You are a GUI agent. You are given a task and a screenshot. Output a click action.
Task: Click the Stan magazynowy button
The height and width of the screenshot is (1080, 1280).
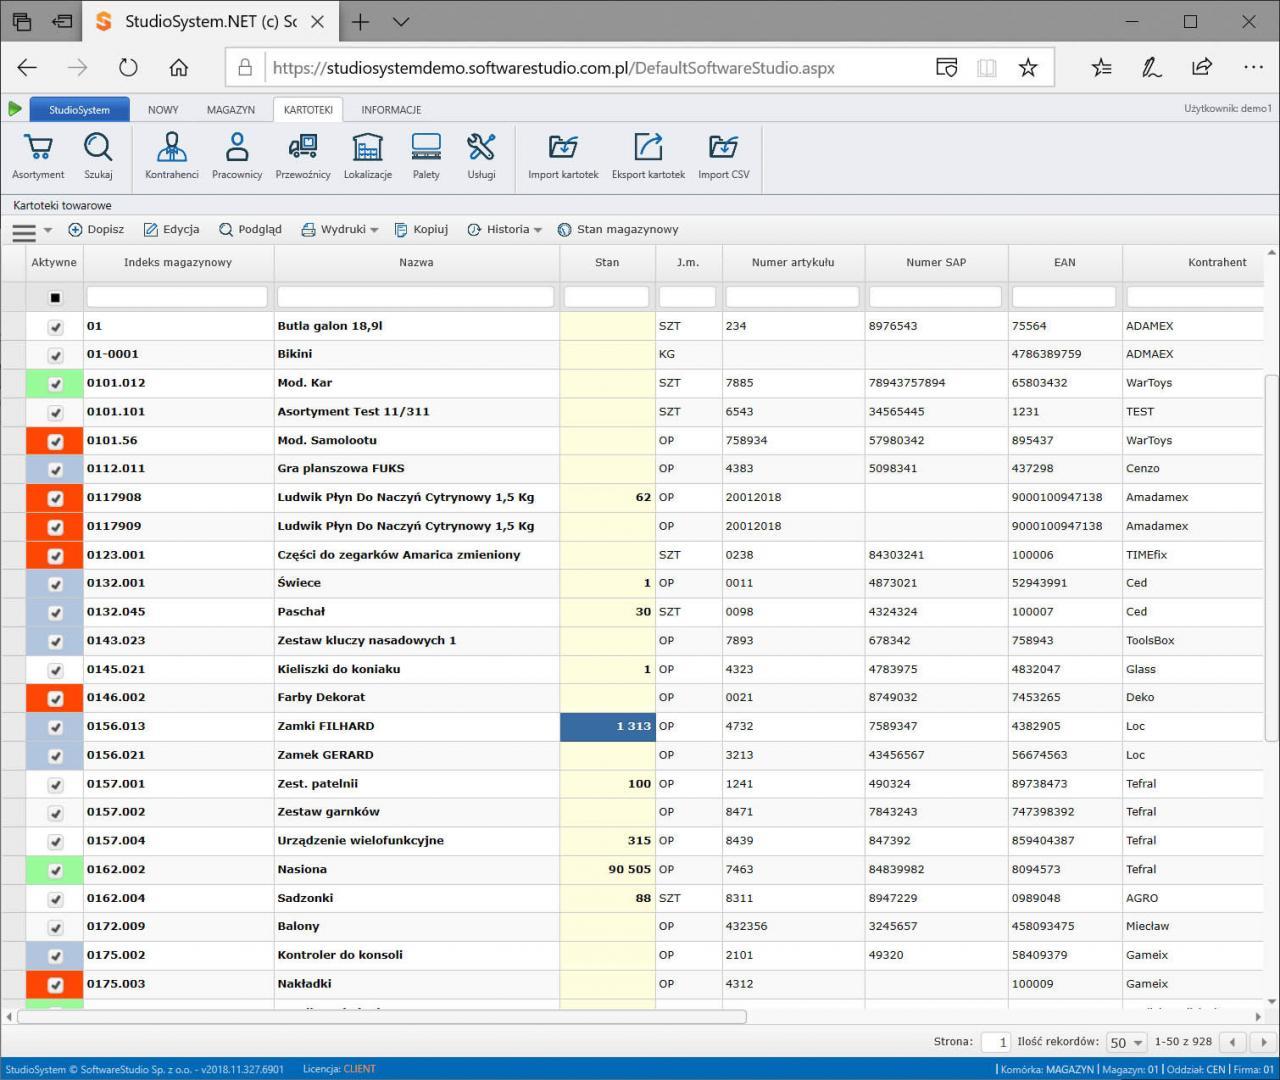pyautogui.click(x=618, y=230)
